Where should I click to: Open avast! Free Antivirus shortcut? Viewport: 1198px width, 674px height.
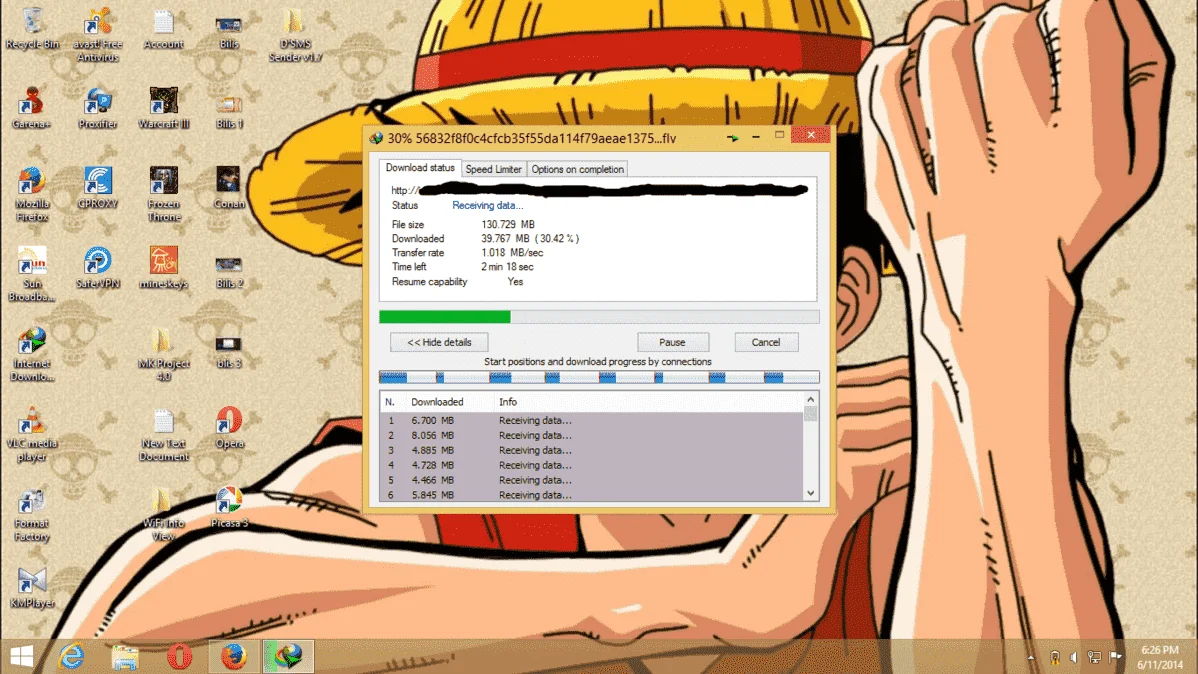tap(98, 35)
